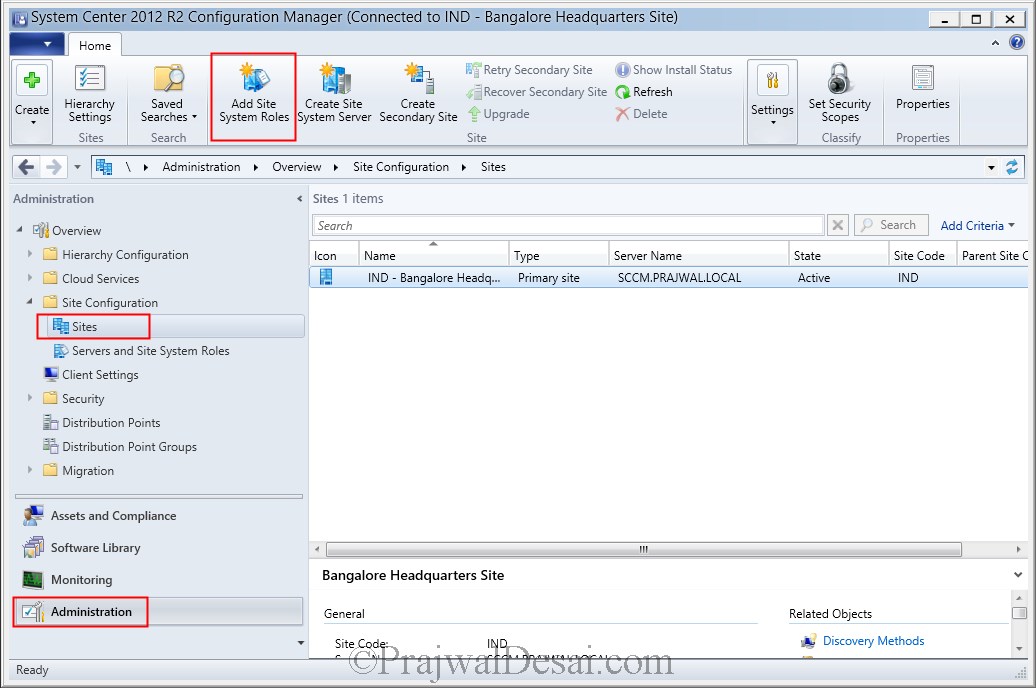Select the Home ribbon tab
1036x688 pixels.
(x=95, y=46)
